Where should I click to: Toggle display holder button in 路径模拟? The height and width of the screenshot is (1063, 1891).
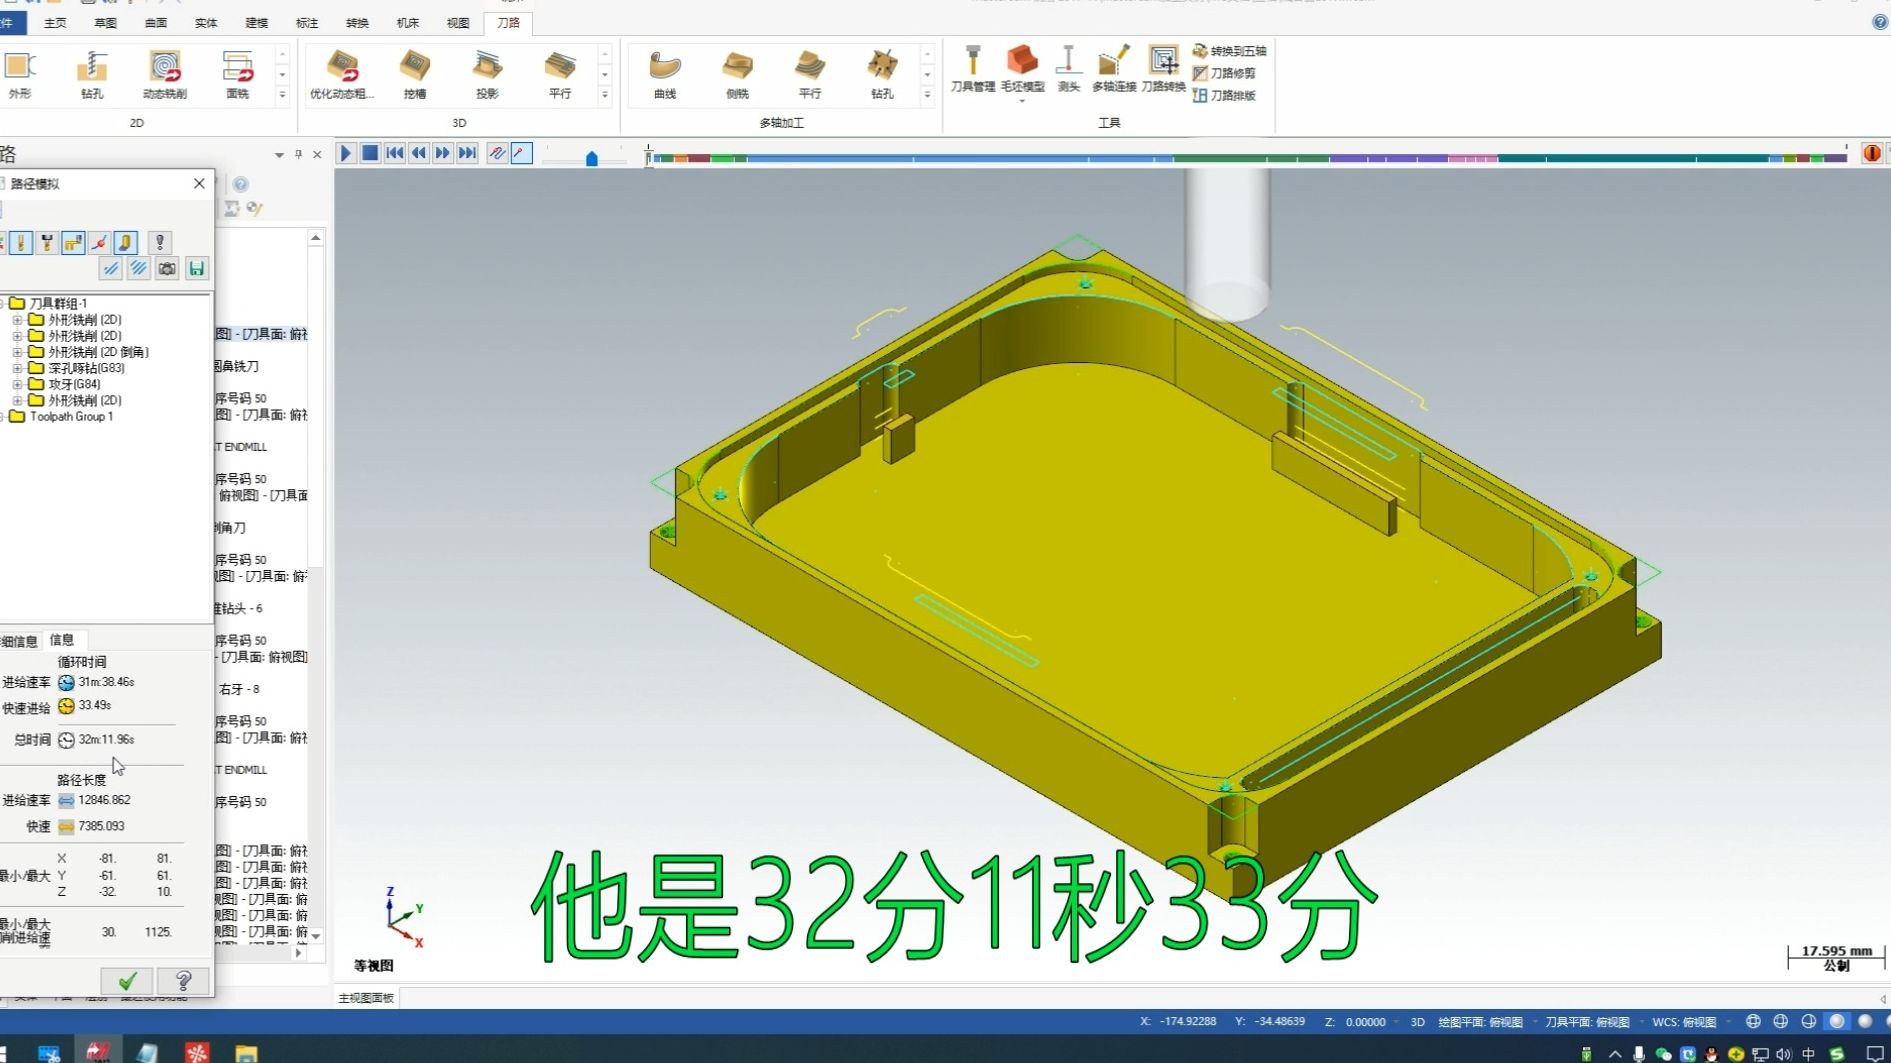47,242
